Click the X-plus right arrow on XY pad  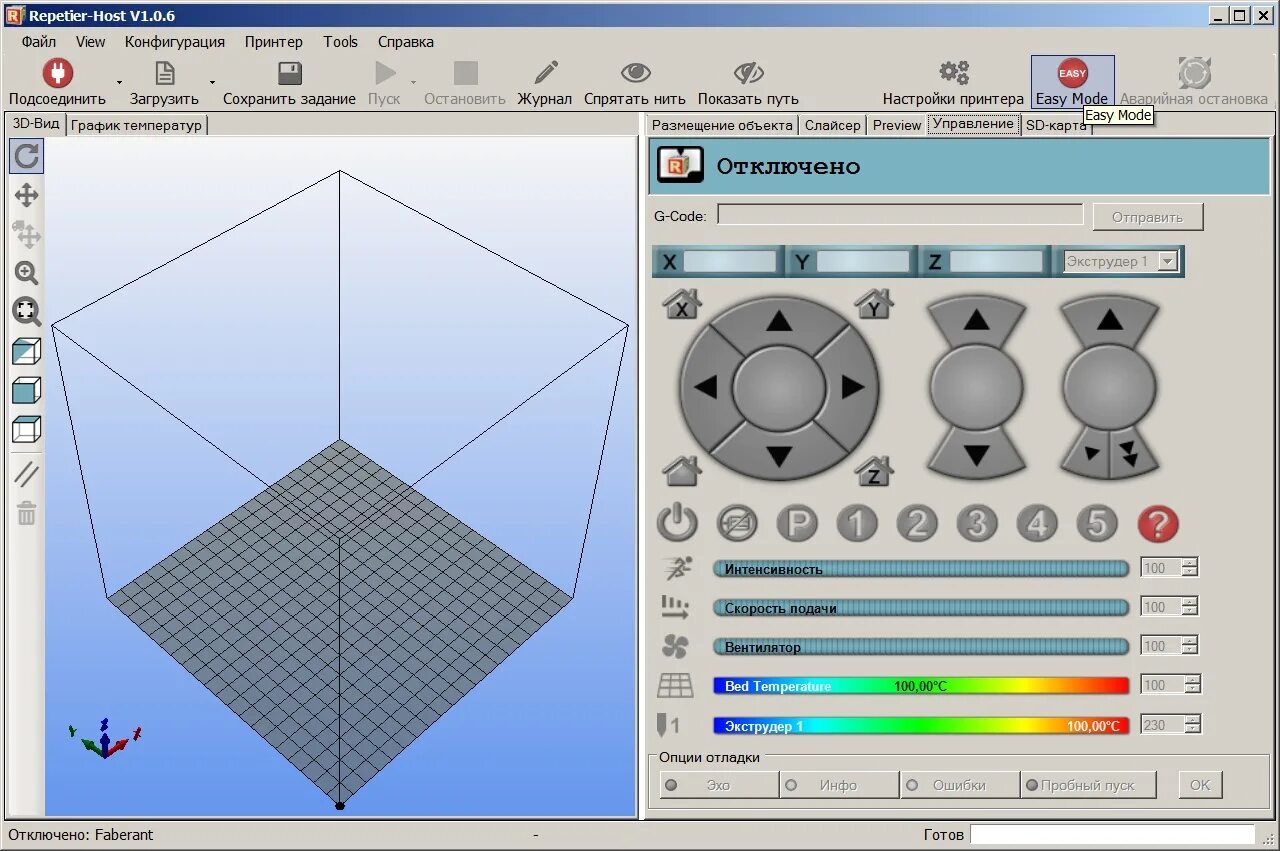pos(853,387)
